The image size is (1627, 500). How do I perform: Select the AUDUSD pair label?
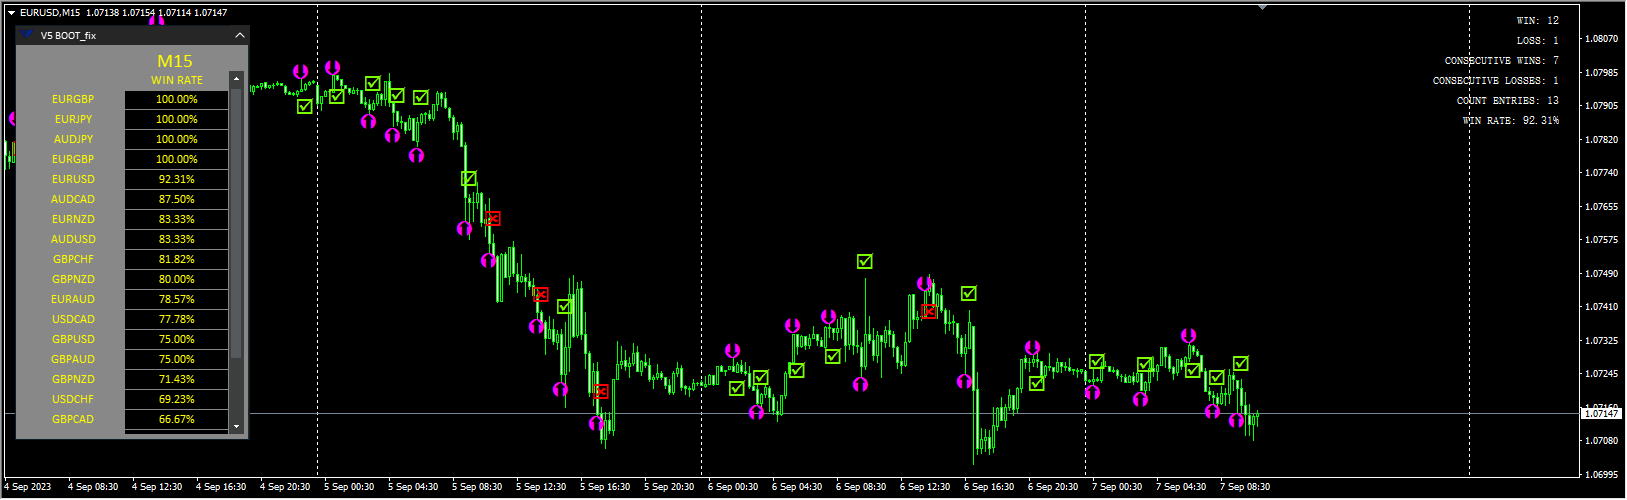pyautogui.click(x=73, y=239)
